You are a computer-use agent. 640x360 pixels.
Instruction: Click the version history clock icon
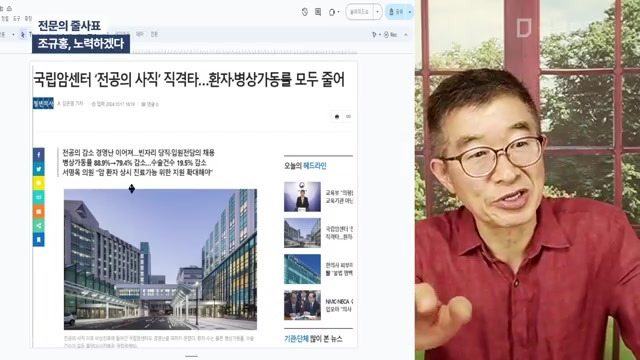pyautogui.click(x=305, y=12)
